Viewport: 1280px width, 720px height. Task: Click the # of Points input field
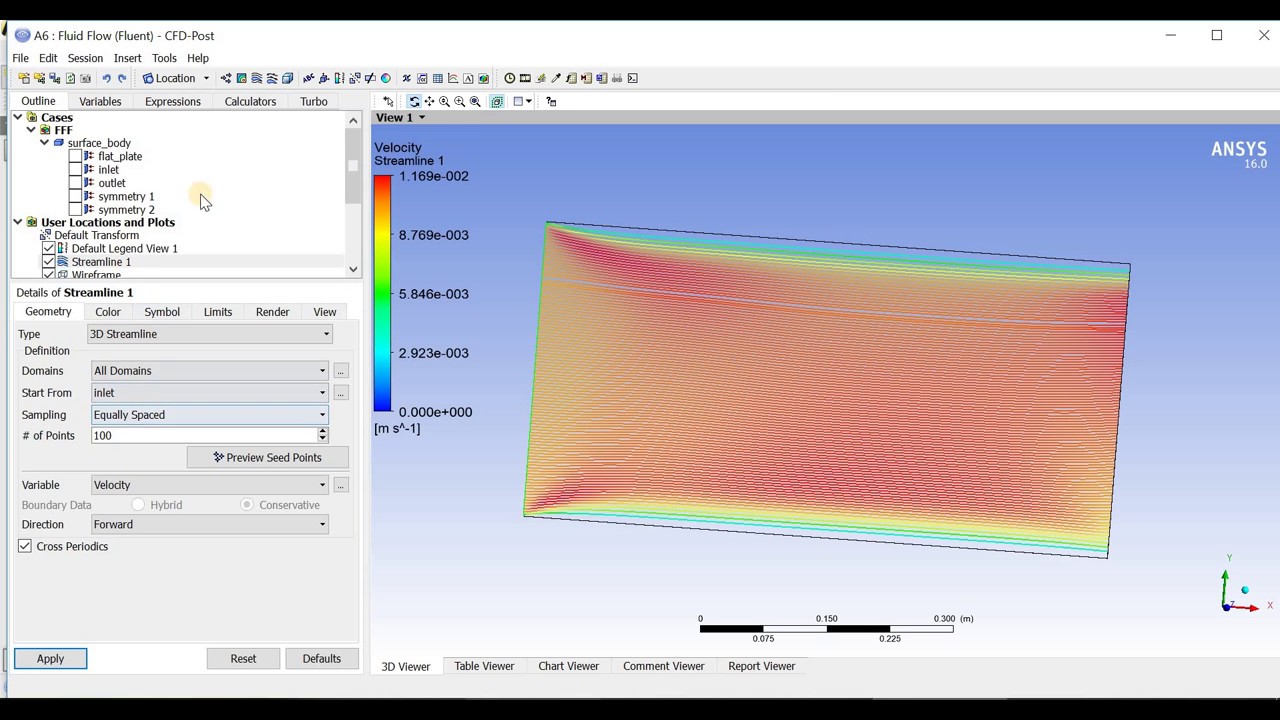(203, 435)
